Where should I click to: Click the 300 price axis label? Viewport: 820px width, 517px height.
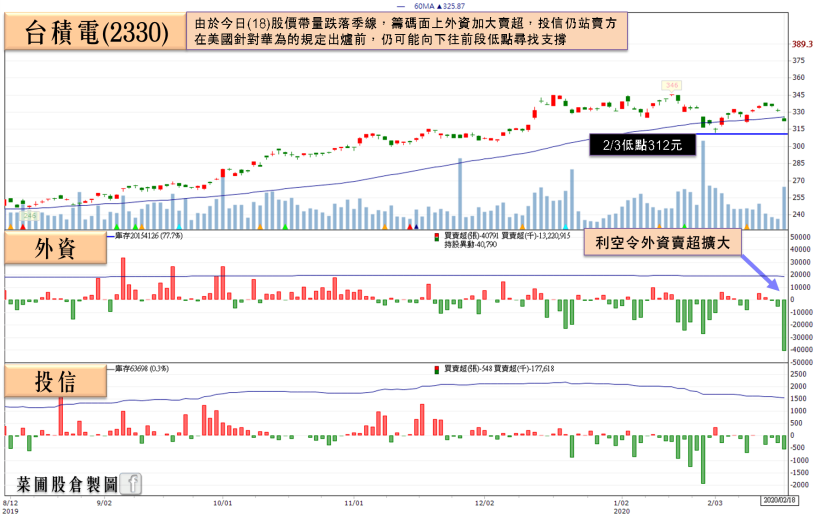coord(799,146)
